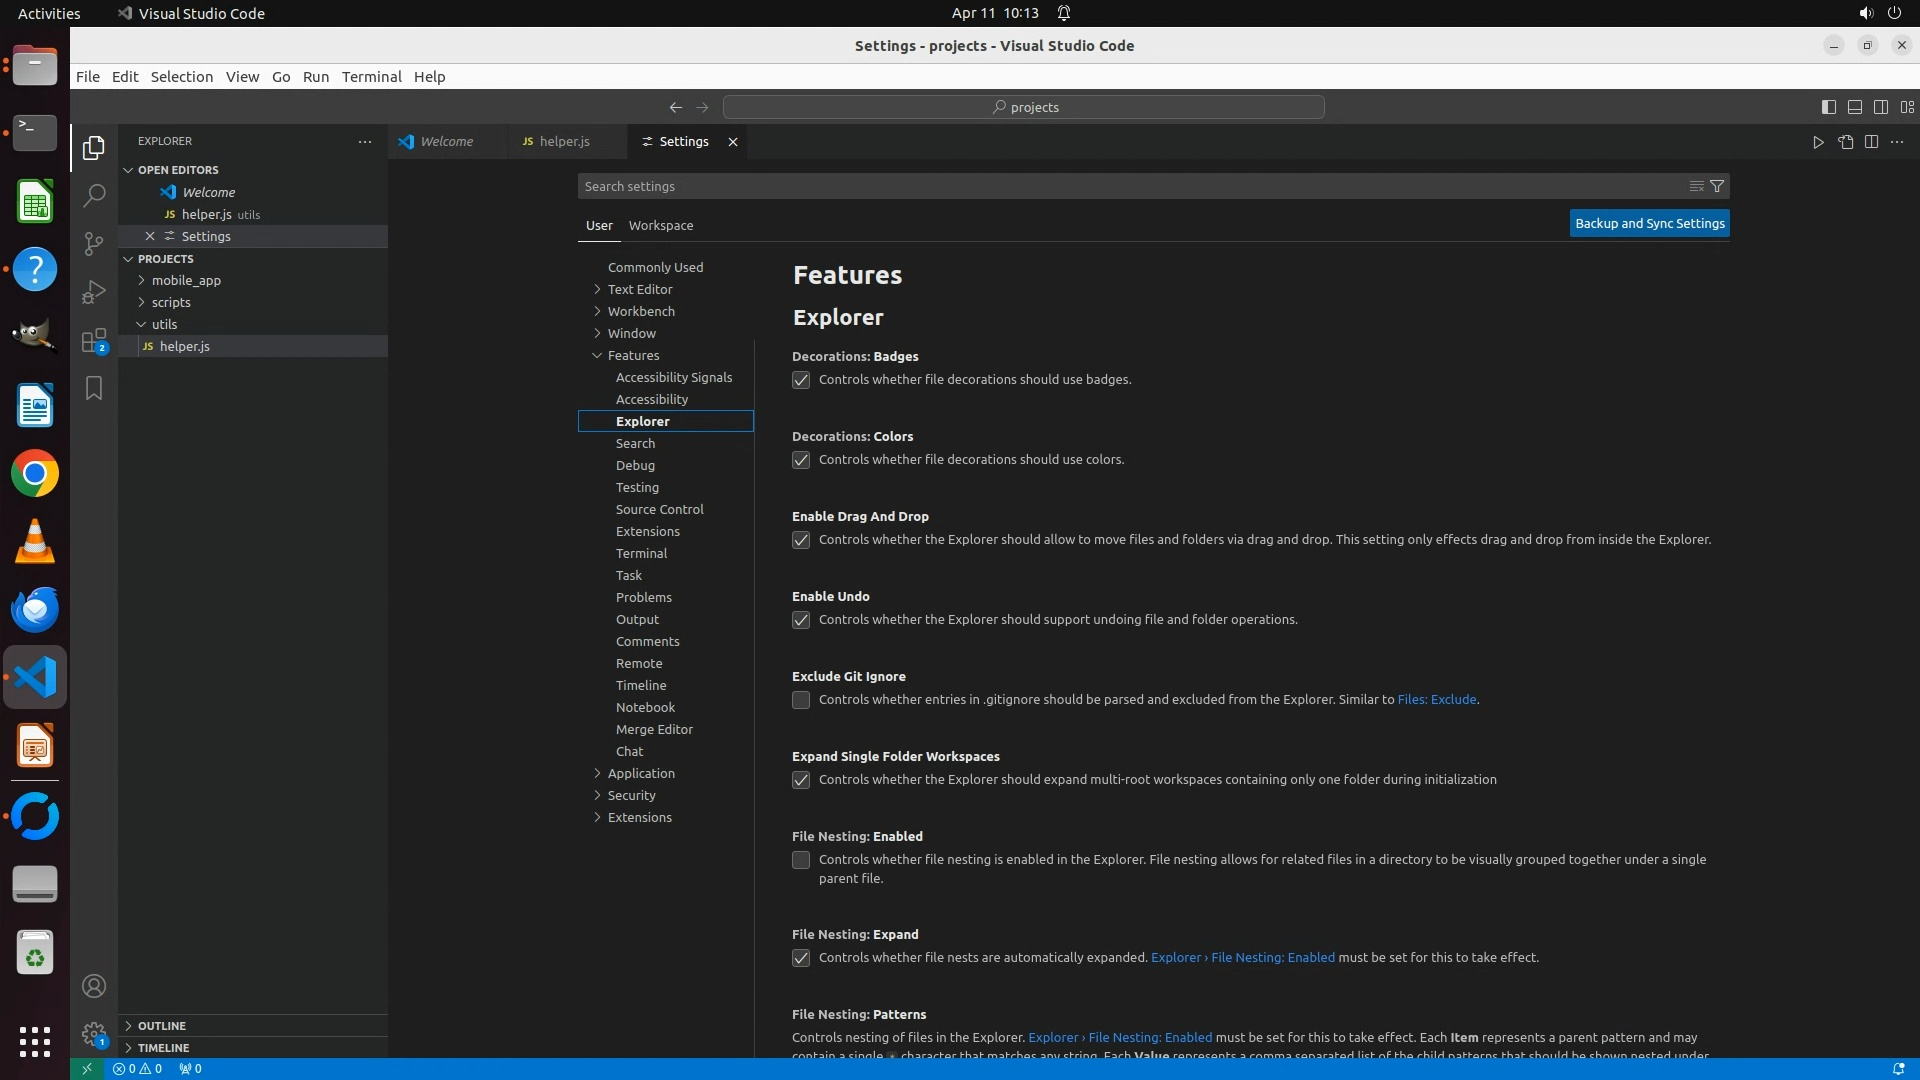Open the Extensions view icon

pyautogui.click(x=94, y=341)
